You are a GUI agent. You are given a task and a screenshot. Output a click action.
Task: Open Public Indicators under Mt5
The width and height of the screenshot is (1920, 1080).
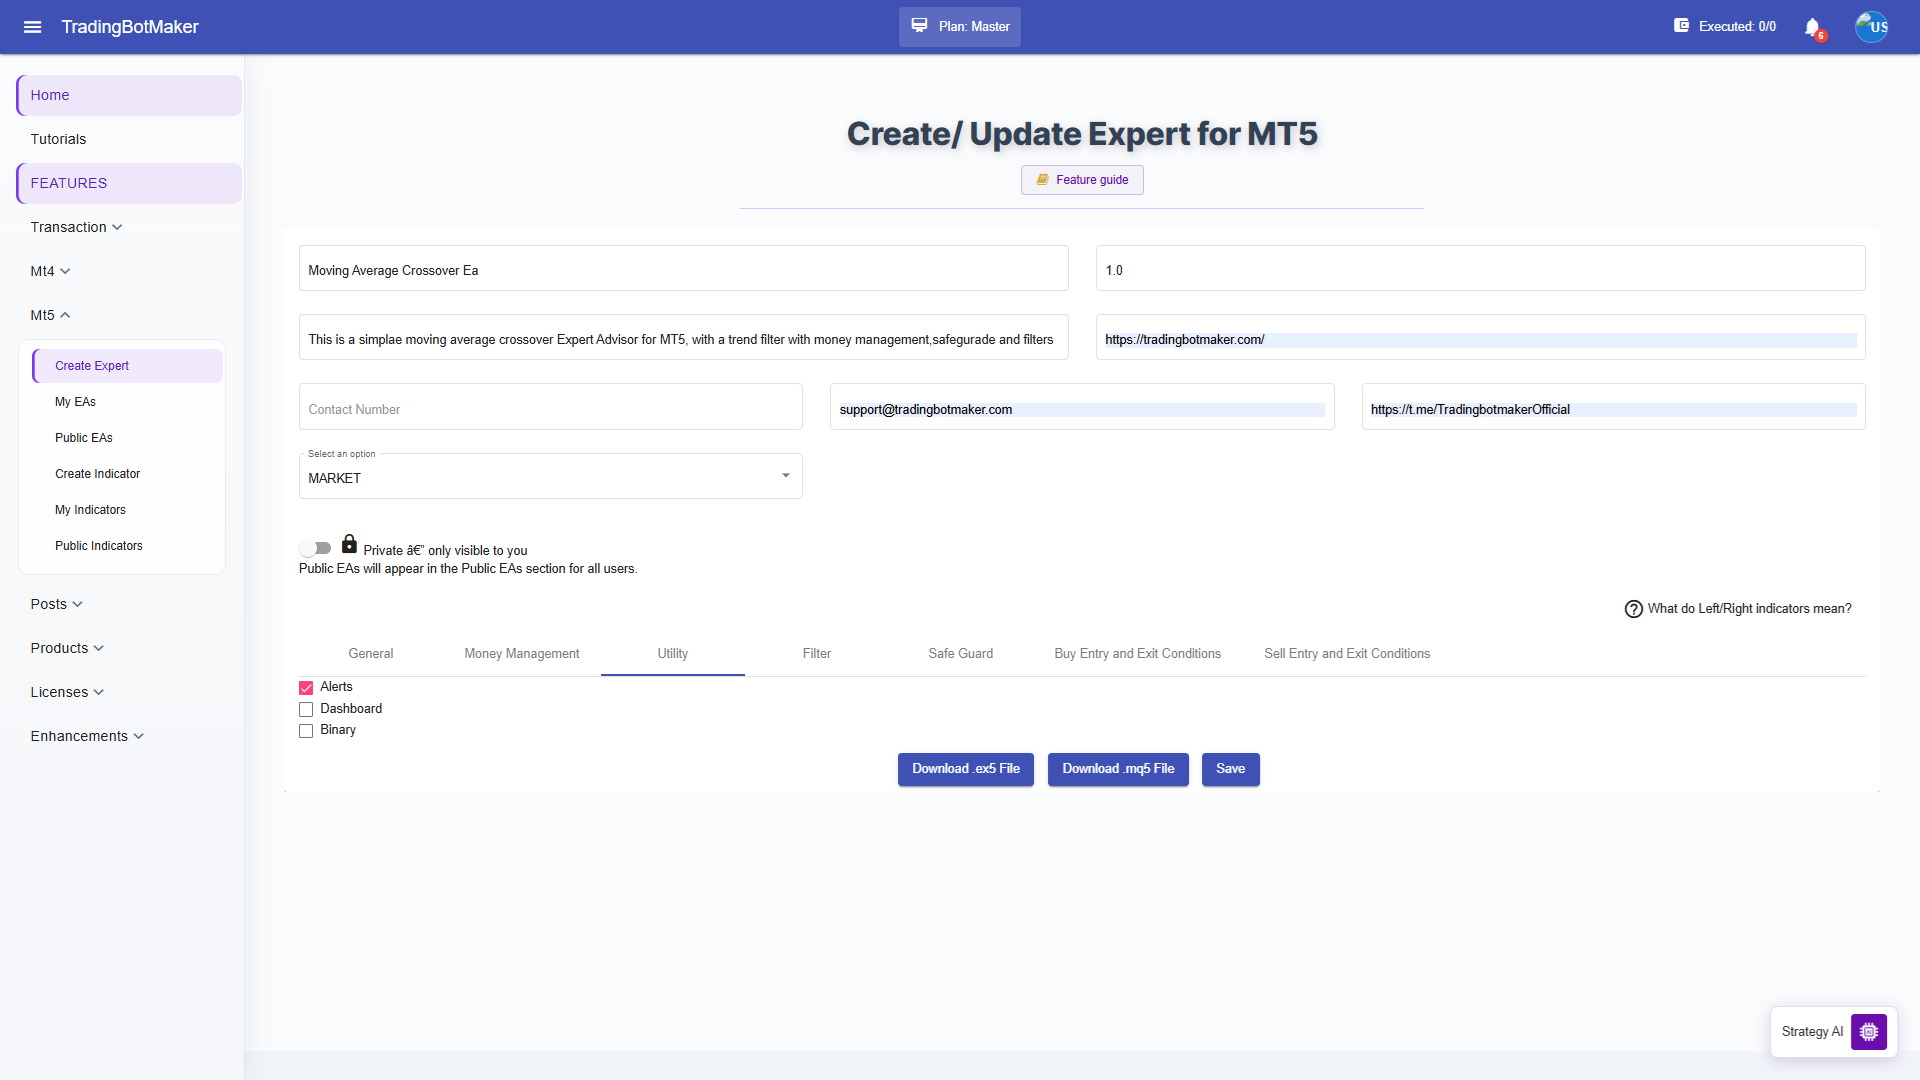(127, 546)
